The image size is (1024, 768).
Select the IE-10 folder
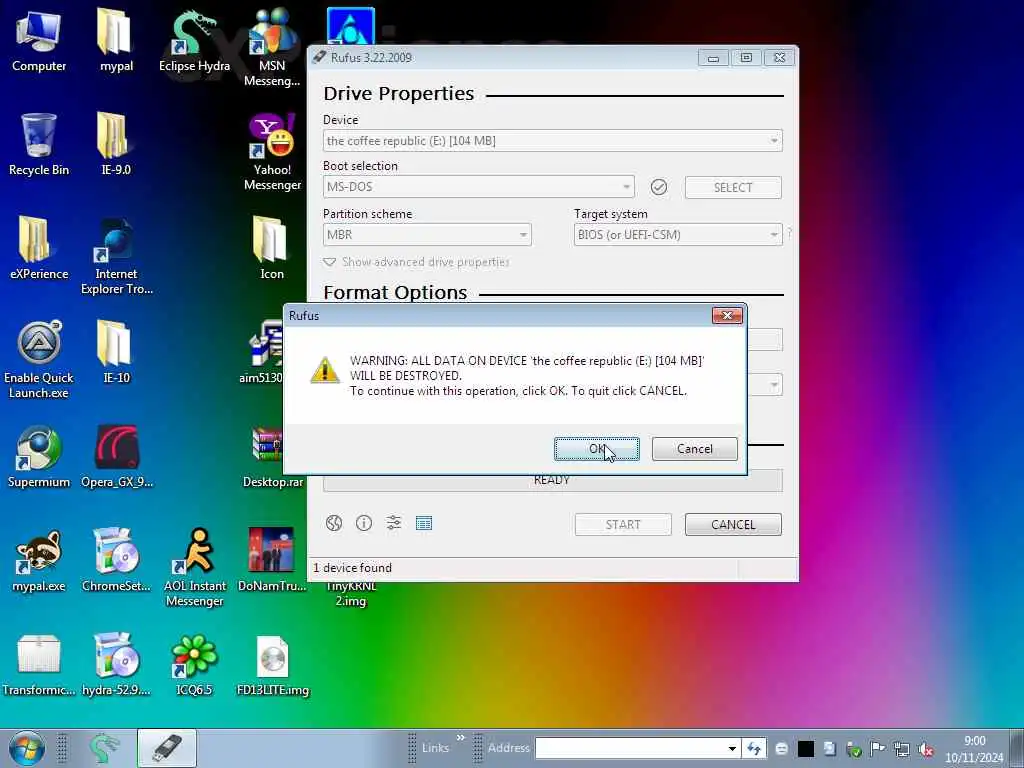point(116,352)
